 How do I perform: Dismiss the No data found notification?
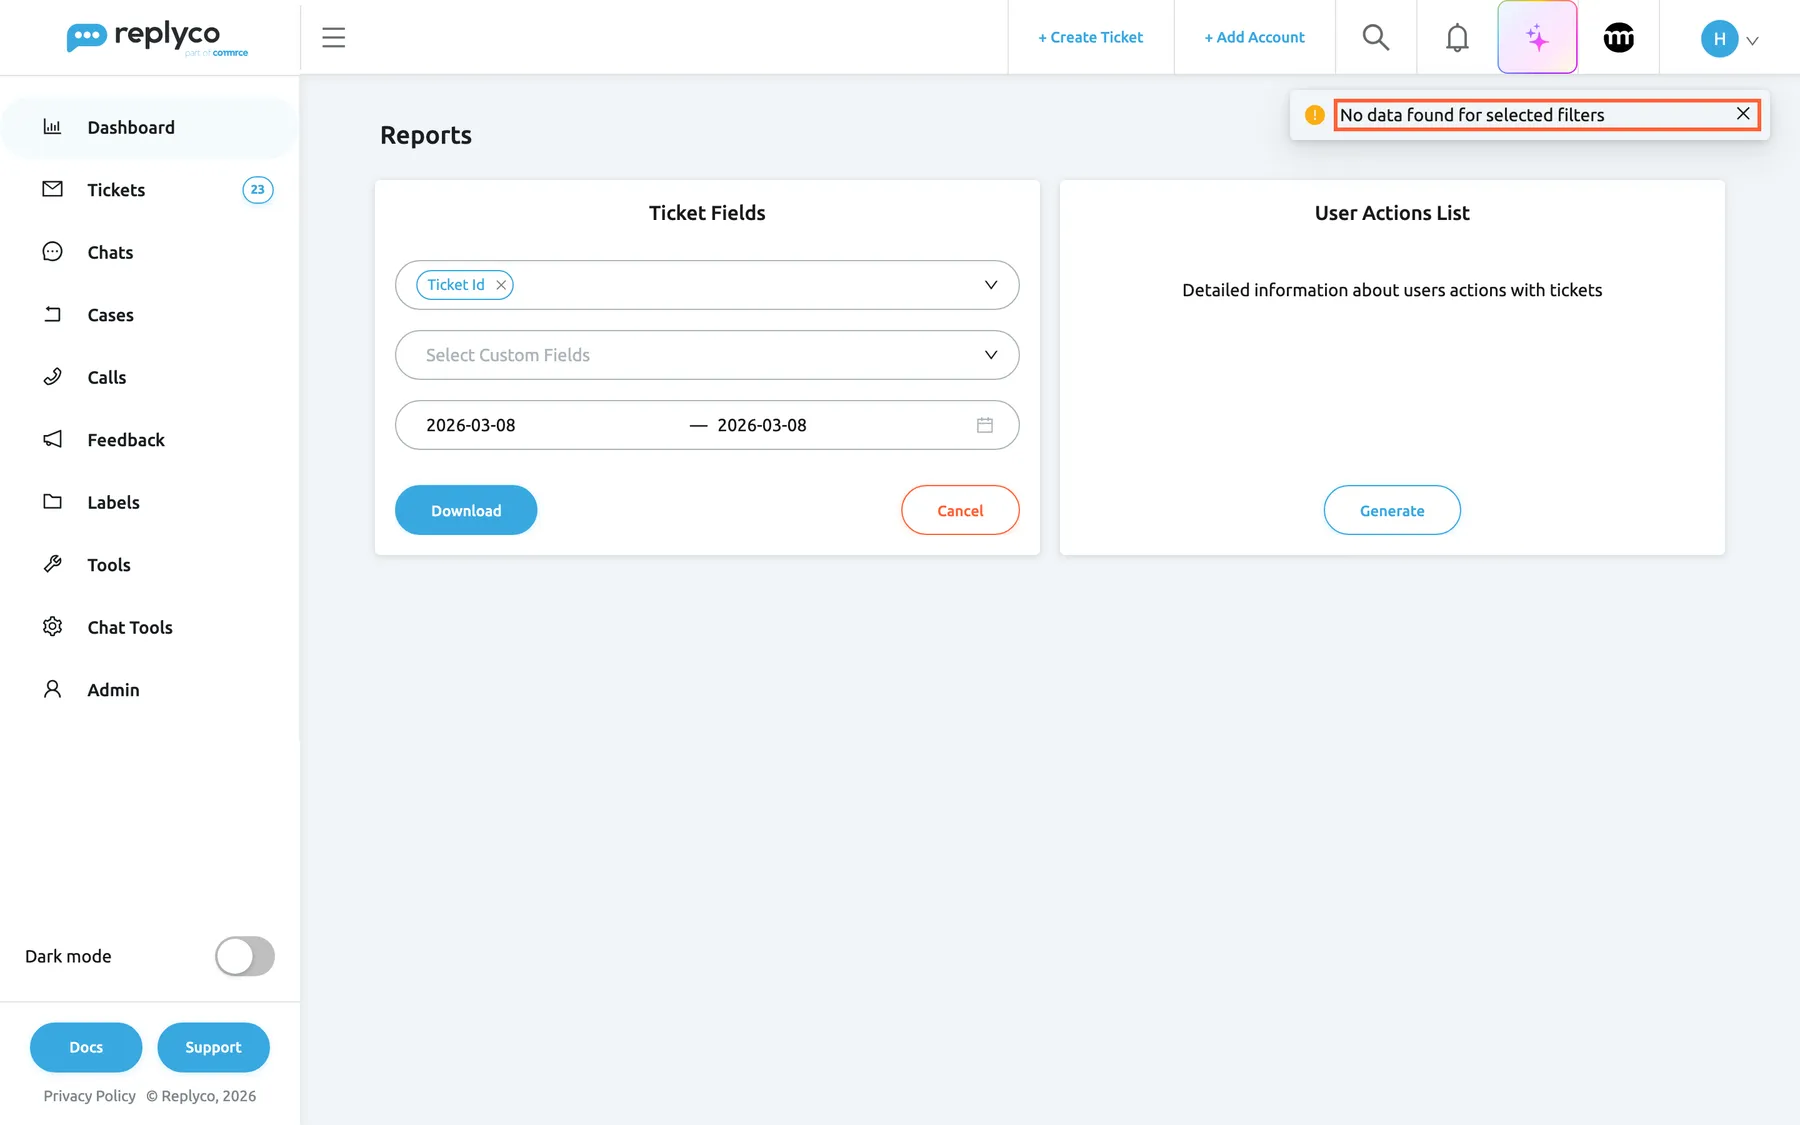coord(1743,114)
